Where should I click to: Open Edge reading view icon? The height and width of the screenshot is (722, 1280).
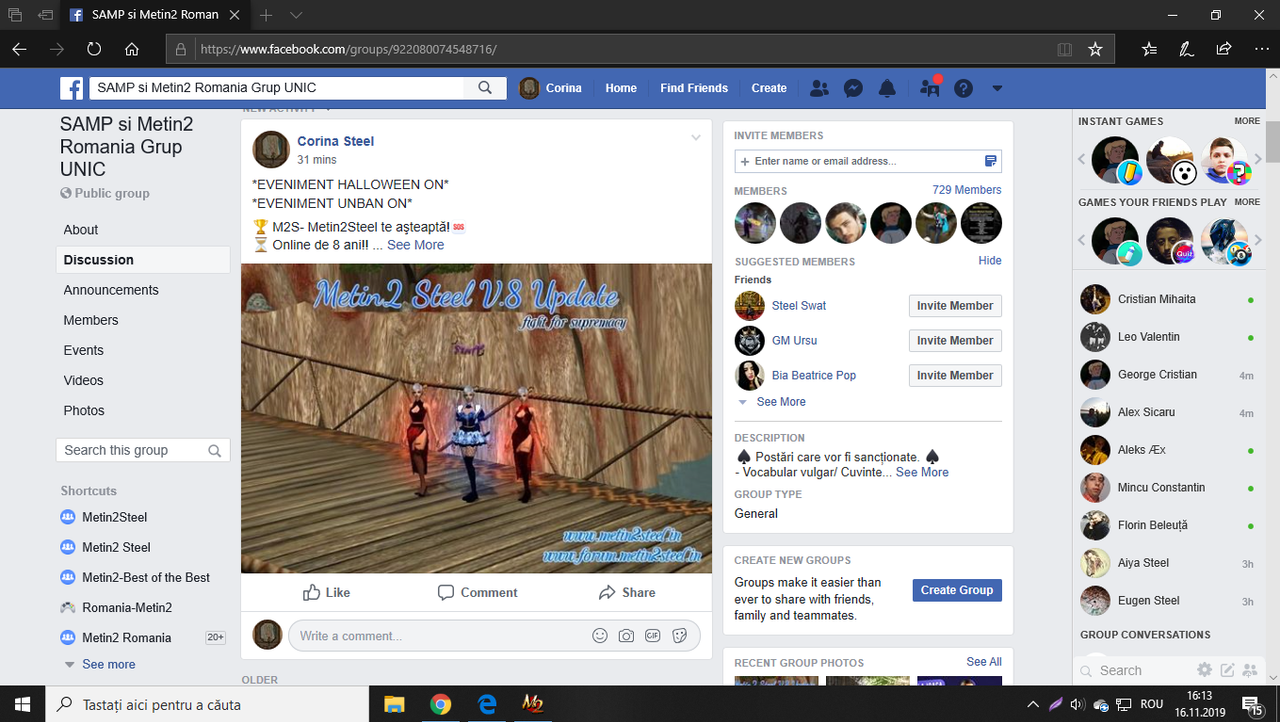[1065, 49]
